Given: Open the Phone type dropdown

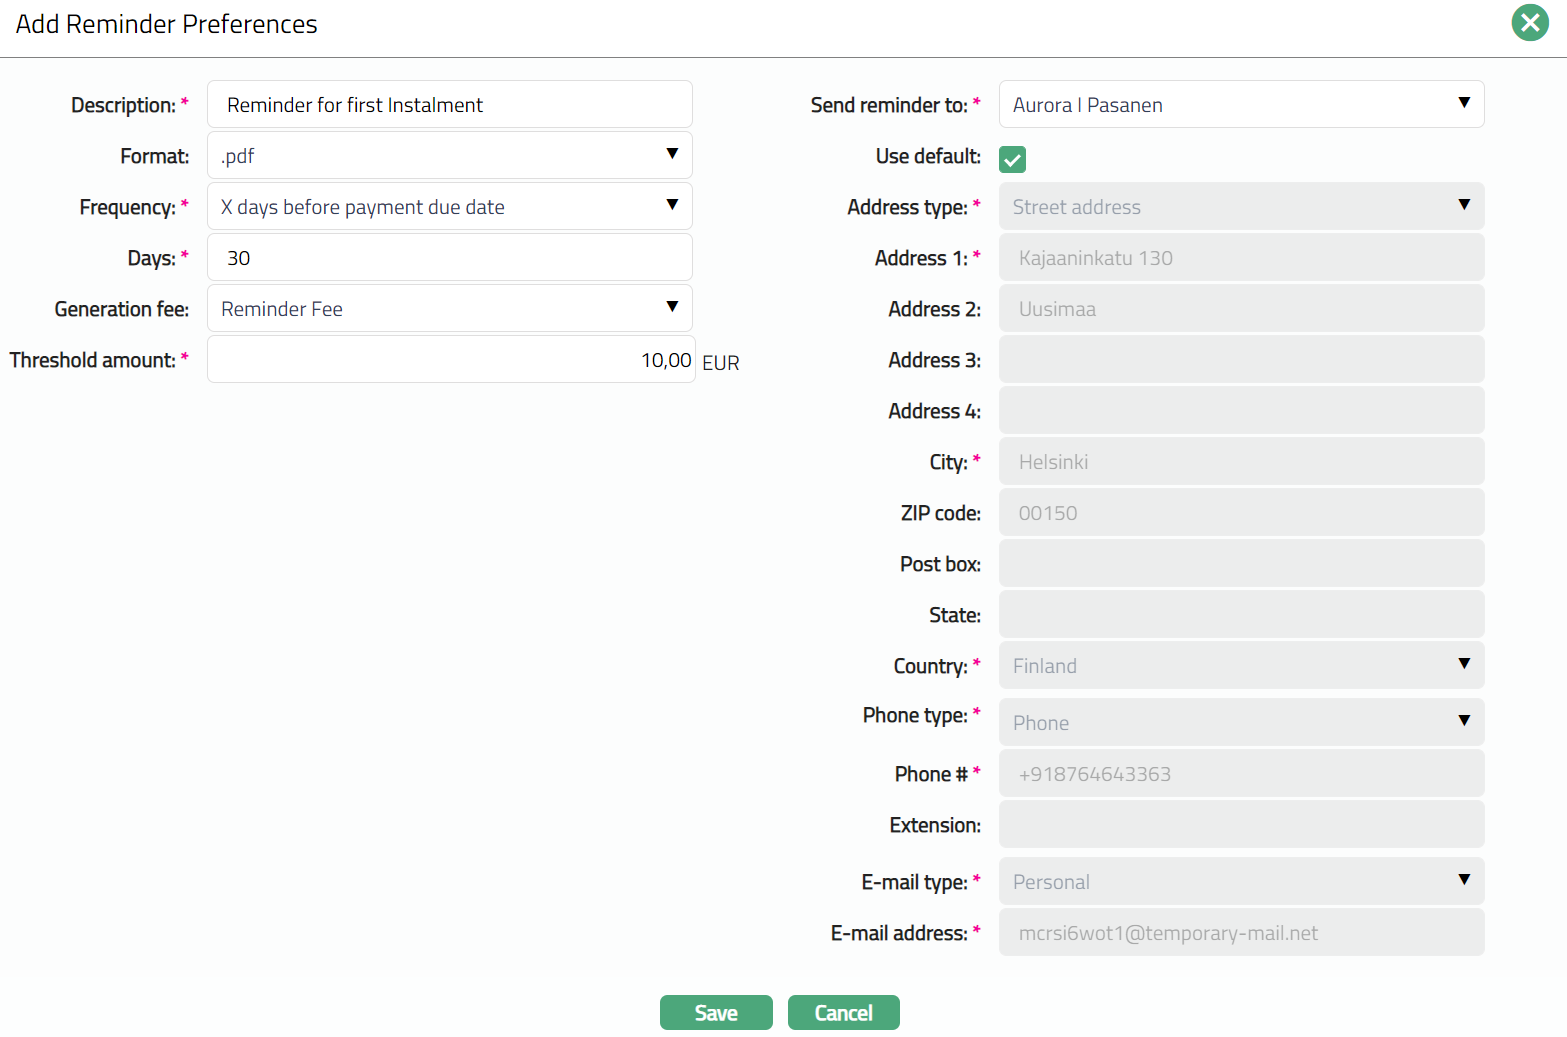Looking at the screenshot, I should 1240,723.
